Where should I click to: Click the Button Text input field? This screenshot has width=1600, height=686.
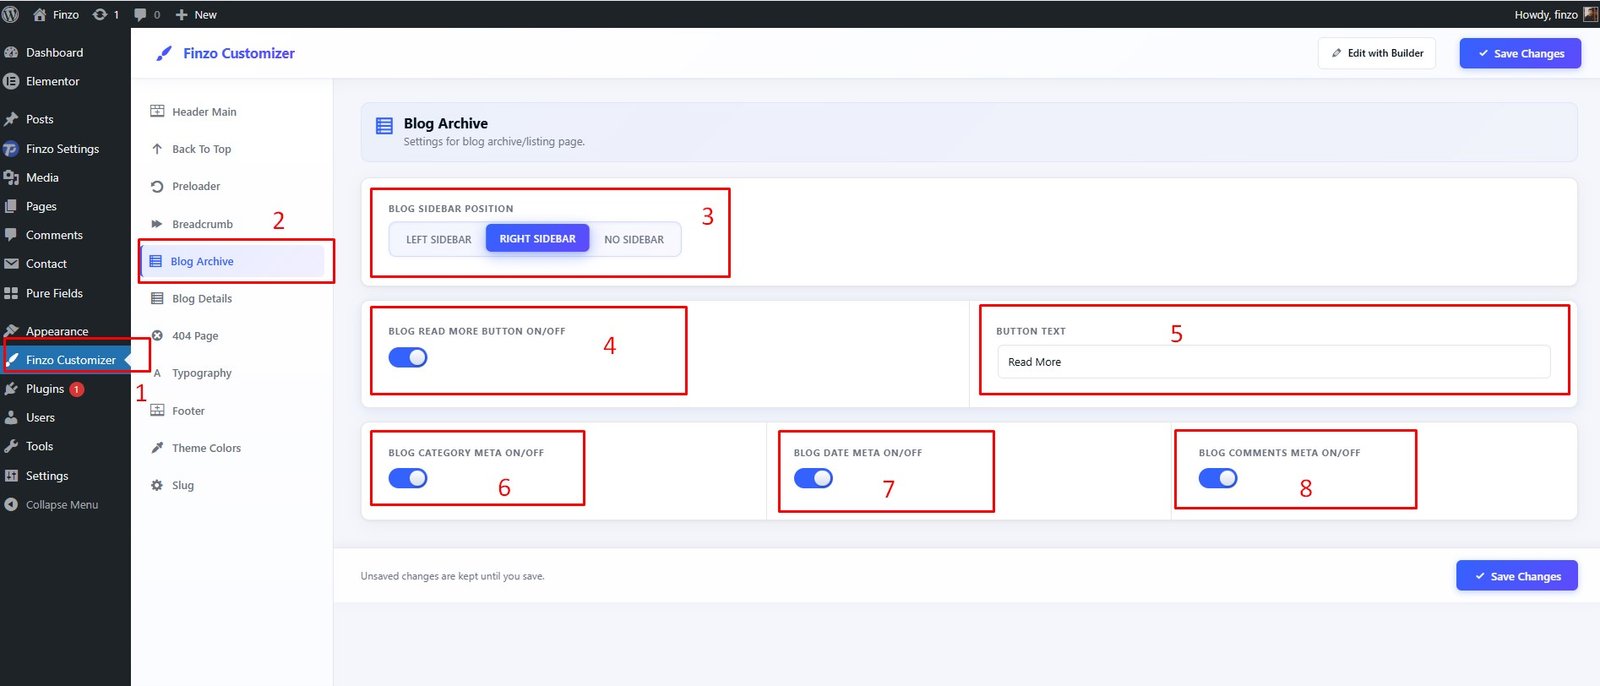[1274, 362]
